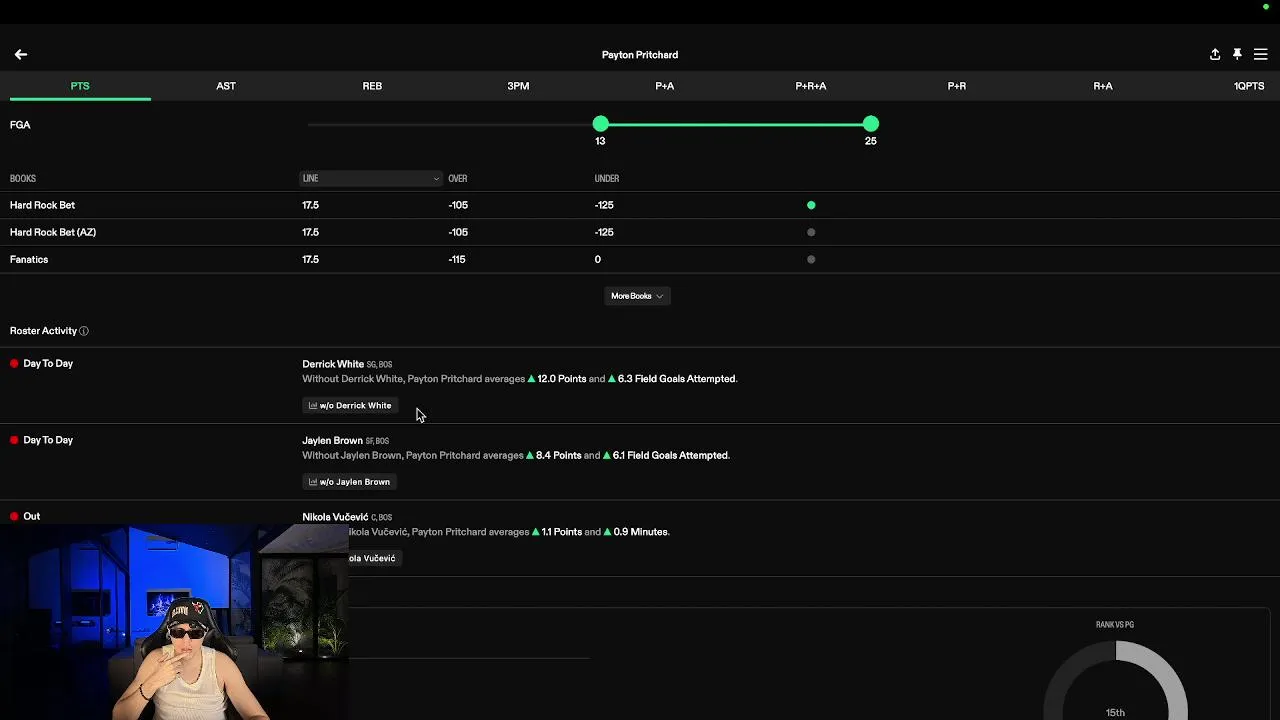Image resolution: width=1280 pixels, height=720 pixels.
Task: Open the P+A tab
Action: tap(665, 86)
